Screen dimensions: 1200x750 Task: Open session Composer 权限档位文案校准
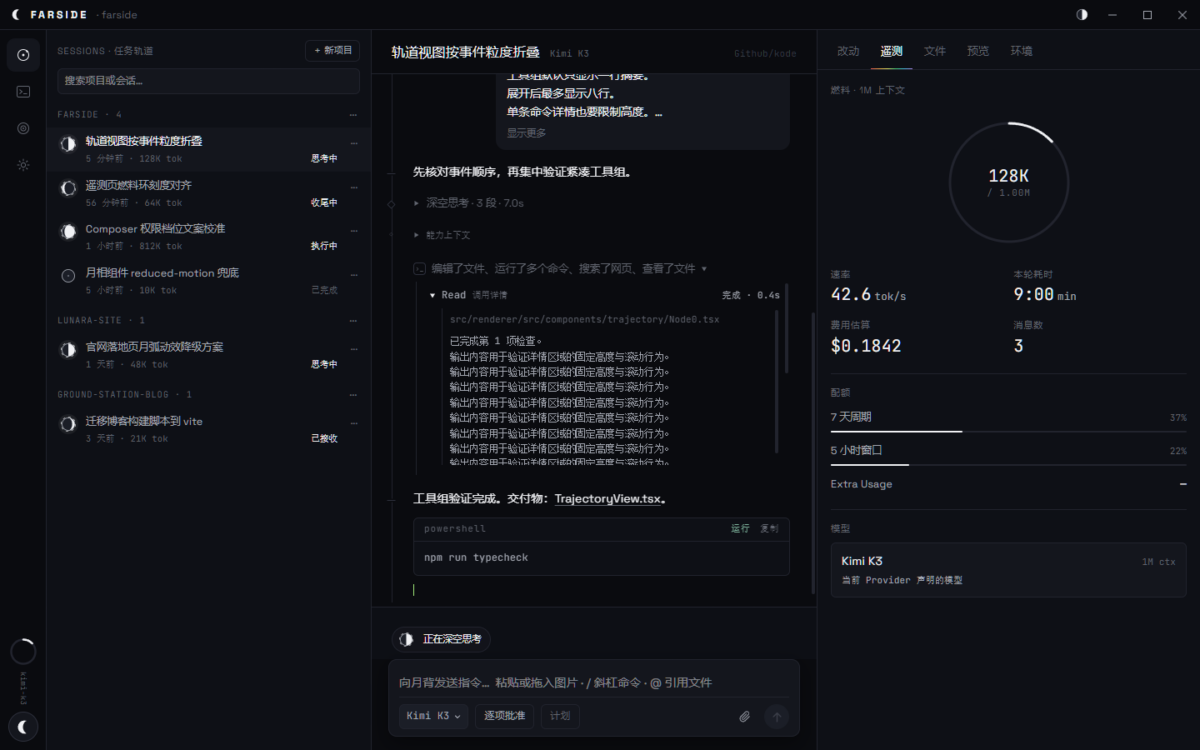coord(209,237)
